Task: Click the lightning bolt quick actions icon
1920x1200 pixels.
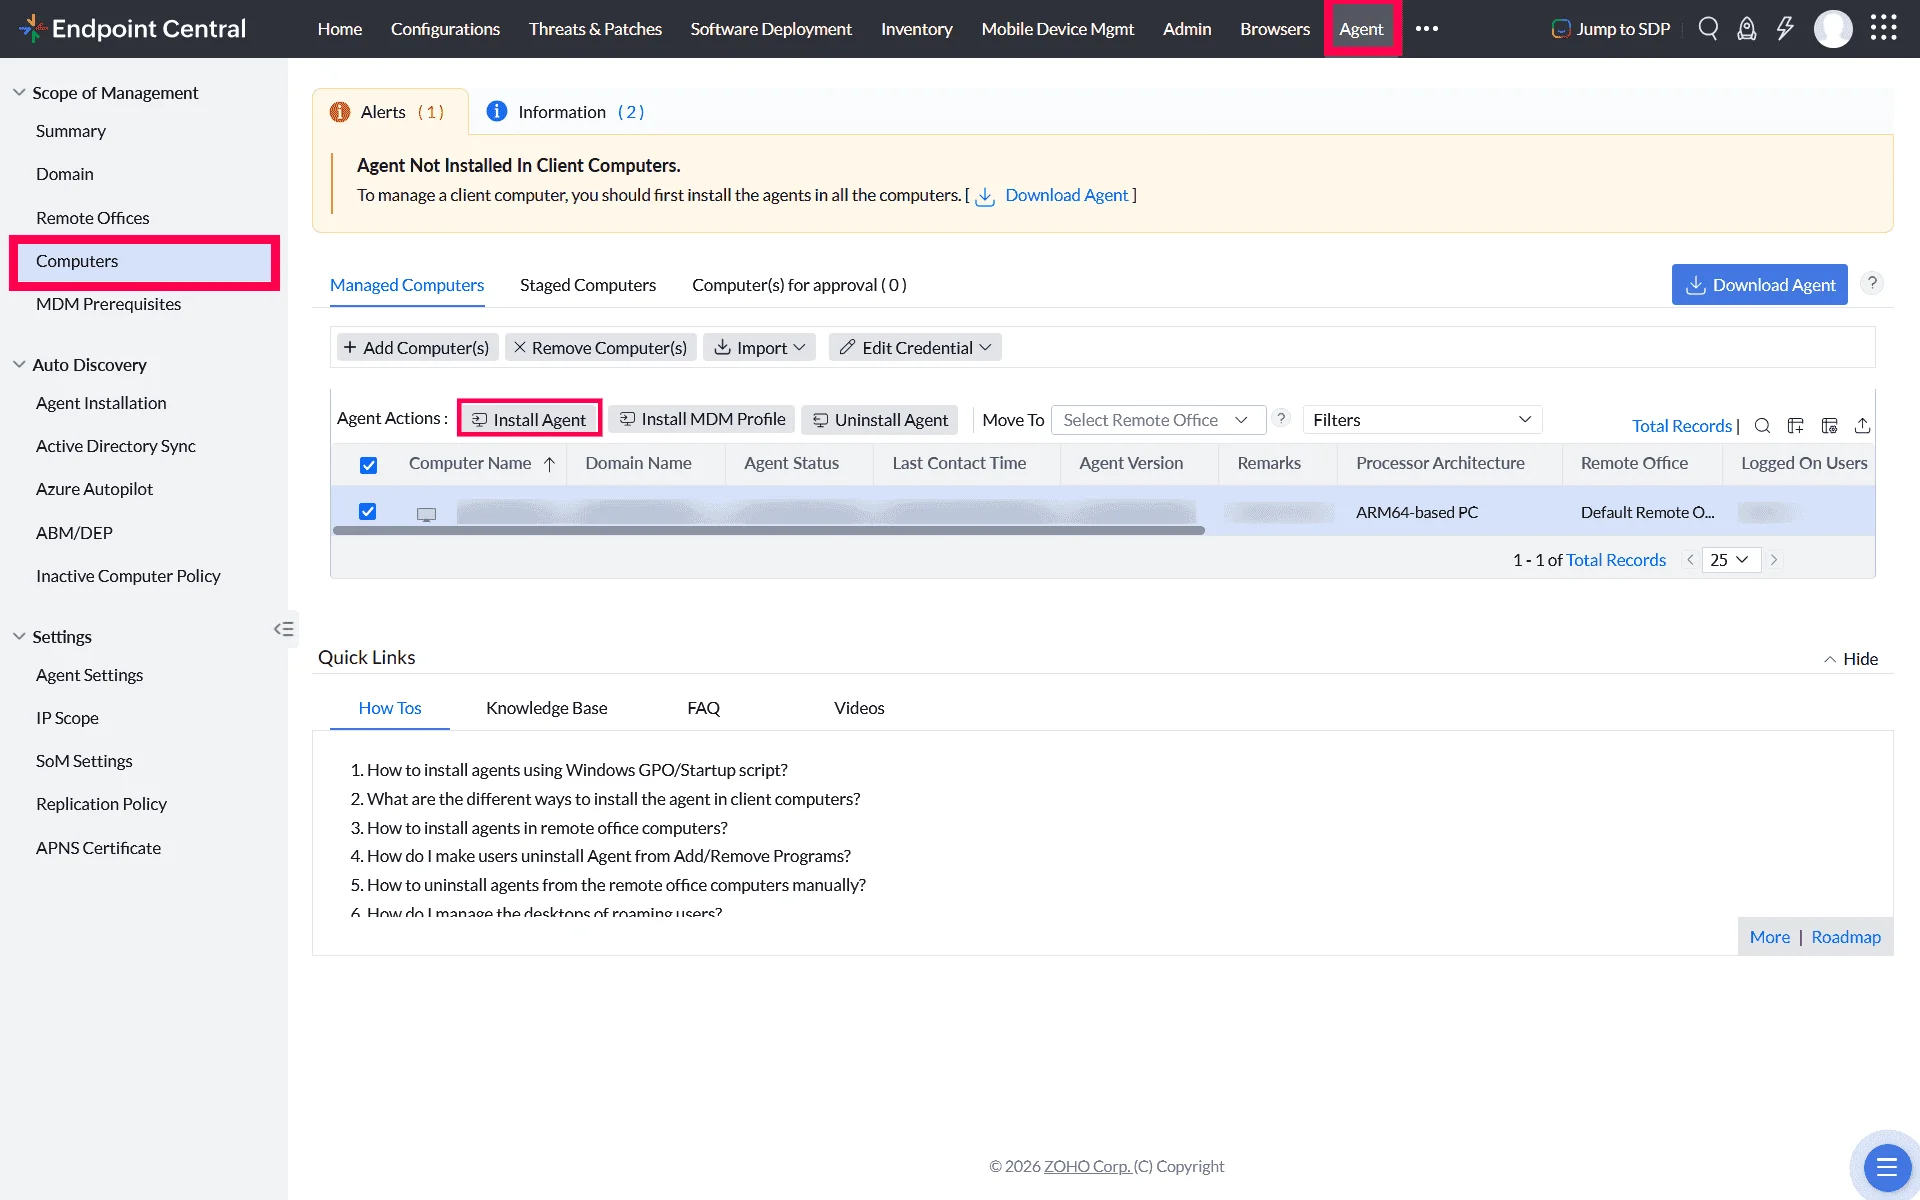Action: point(1785,29)
